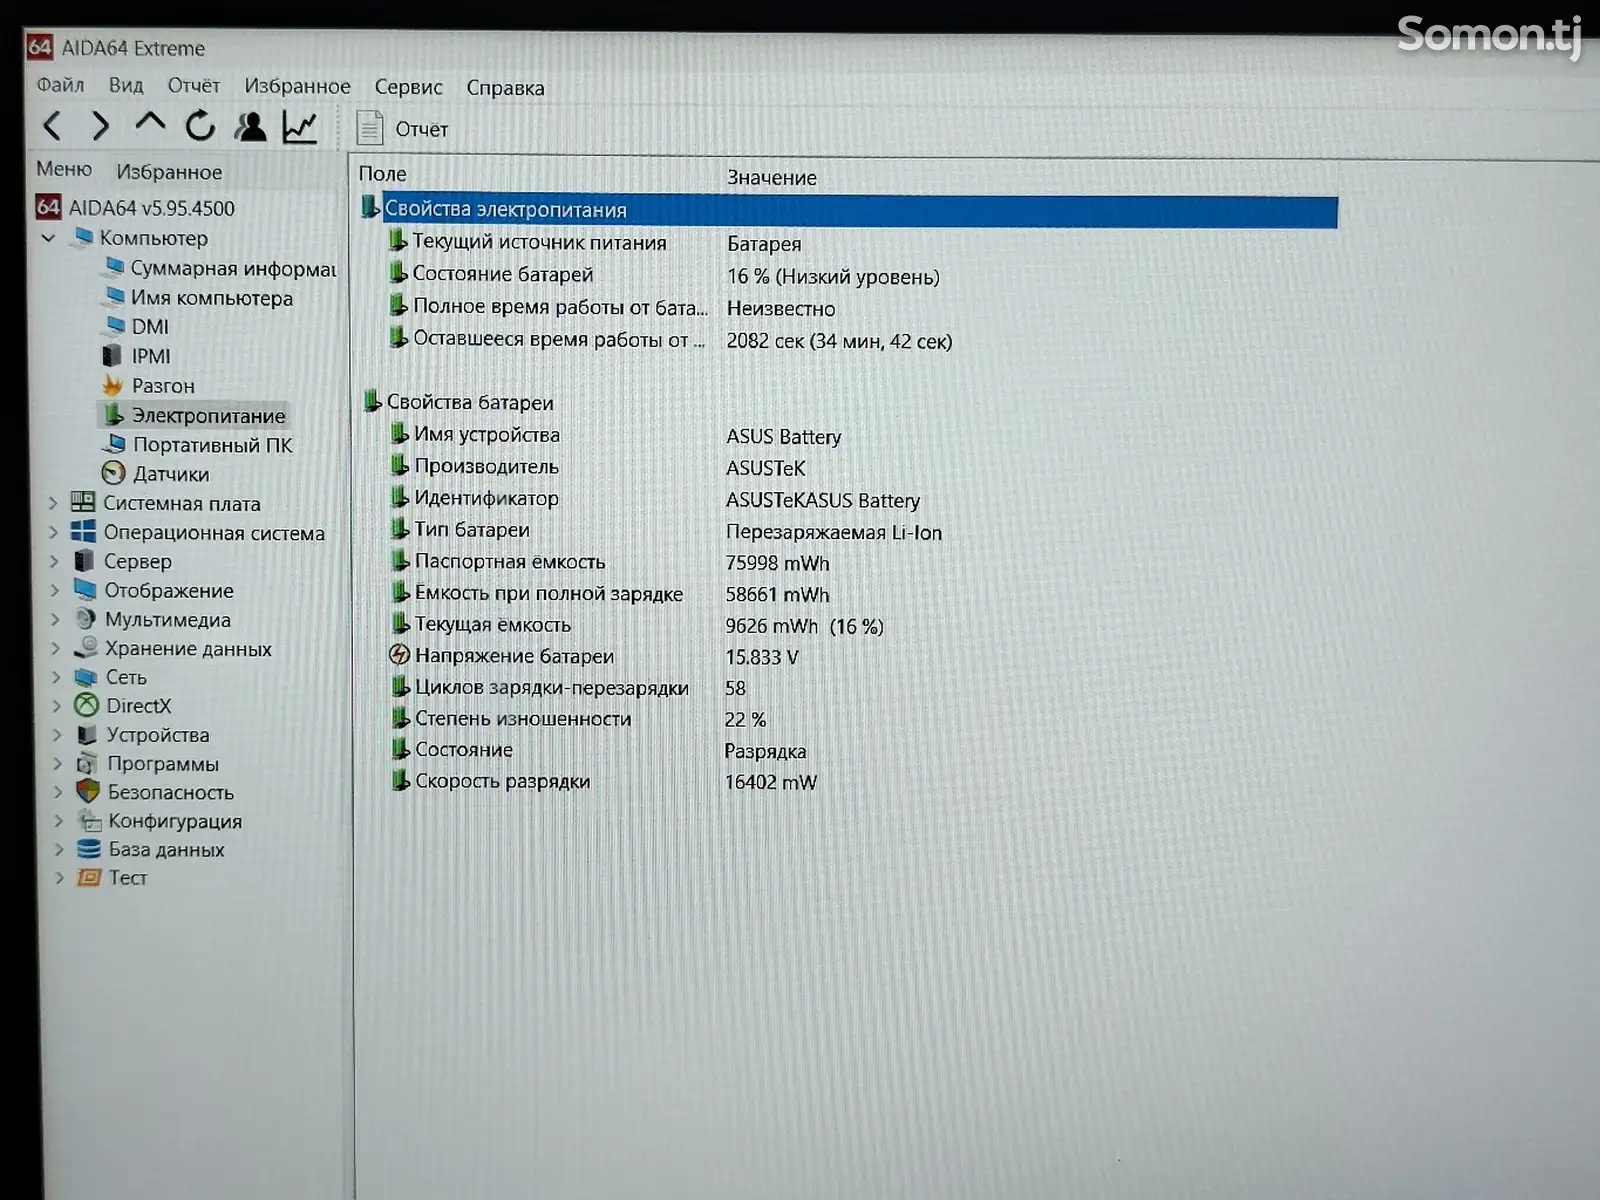Select the IPMI tree icon
This screenshot has height=1200, width=1600.
tap(112, 356)
